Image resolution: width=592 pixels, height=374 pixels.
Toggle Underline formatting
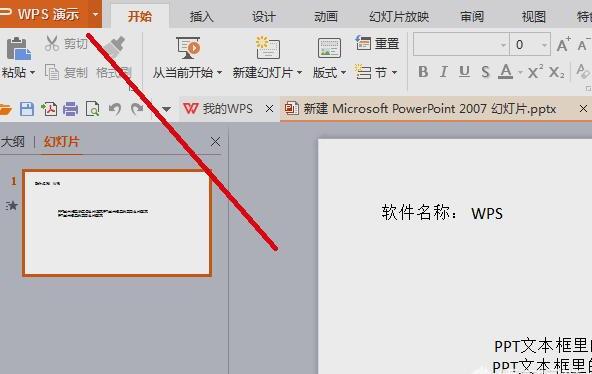click(x=464, y=72)
